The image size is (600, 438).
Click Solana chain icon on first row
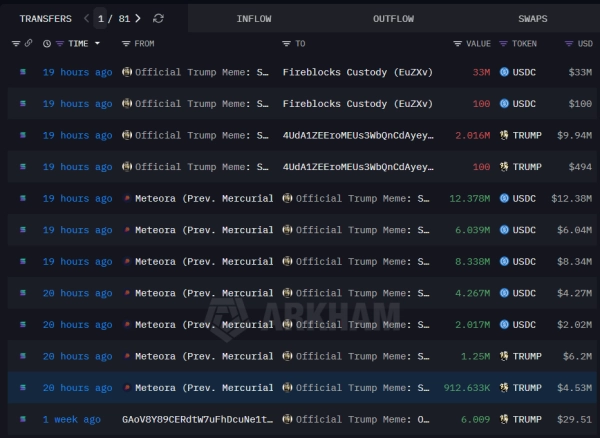point(23,72)
